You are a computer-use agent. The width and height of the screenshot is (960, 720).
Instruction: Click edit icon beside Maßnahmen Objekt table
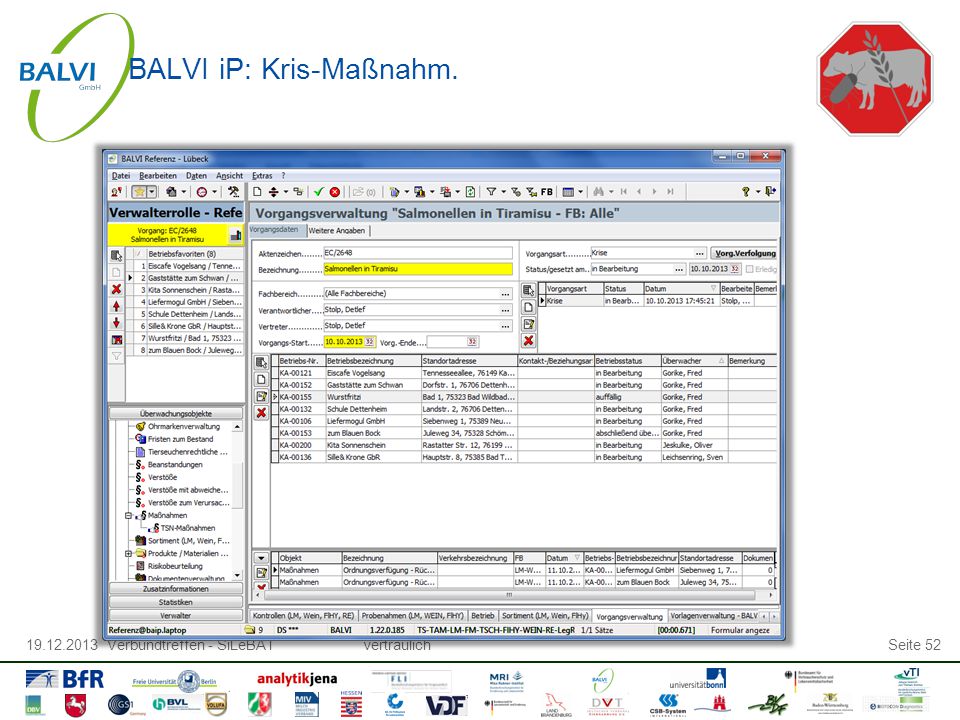(x=261, y=573)
